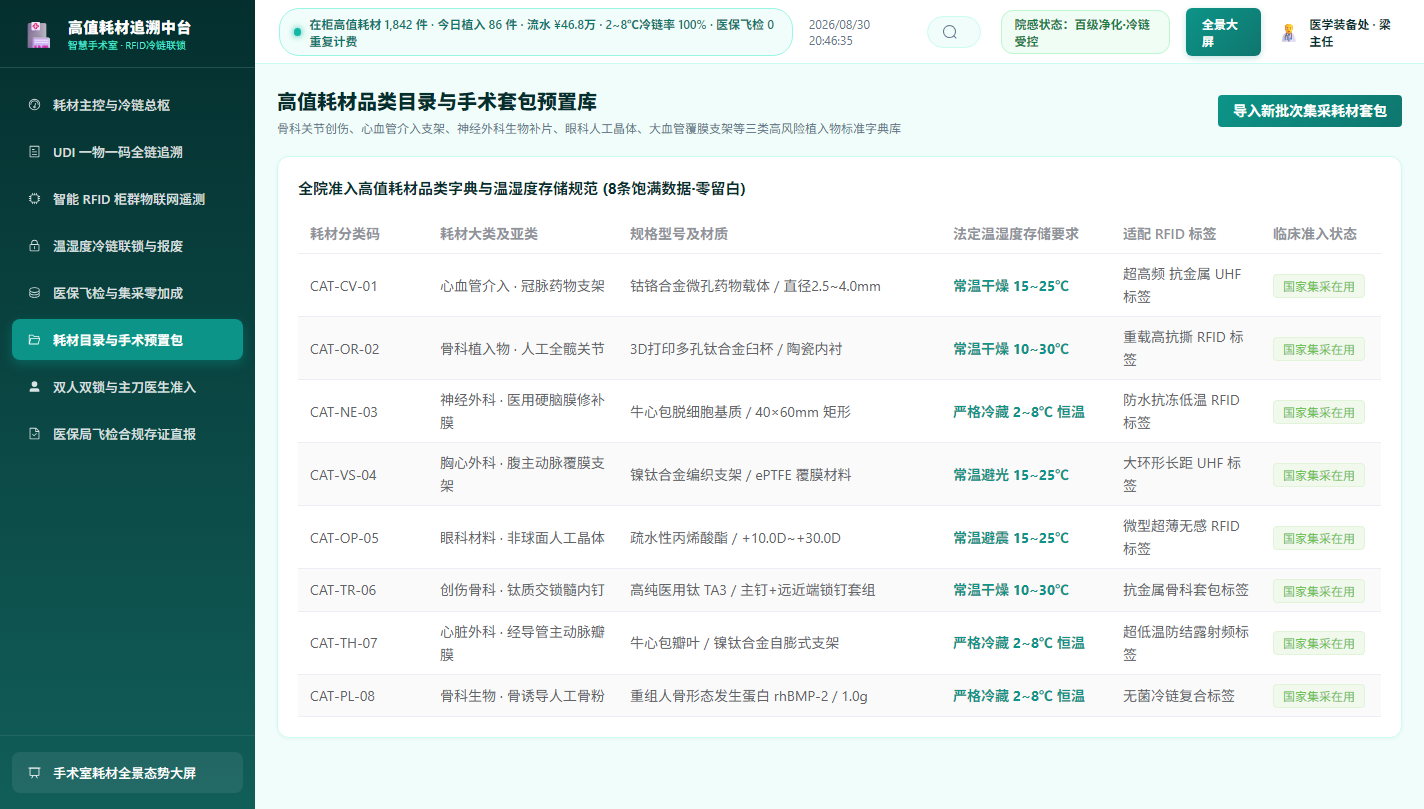Screen dimensions: 1424x809
Task: Click code cell CAT-OP-05
Action: [x=344, y=538]
